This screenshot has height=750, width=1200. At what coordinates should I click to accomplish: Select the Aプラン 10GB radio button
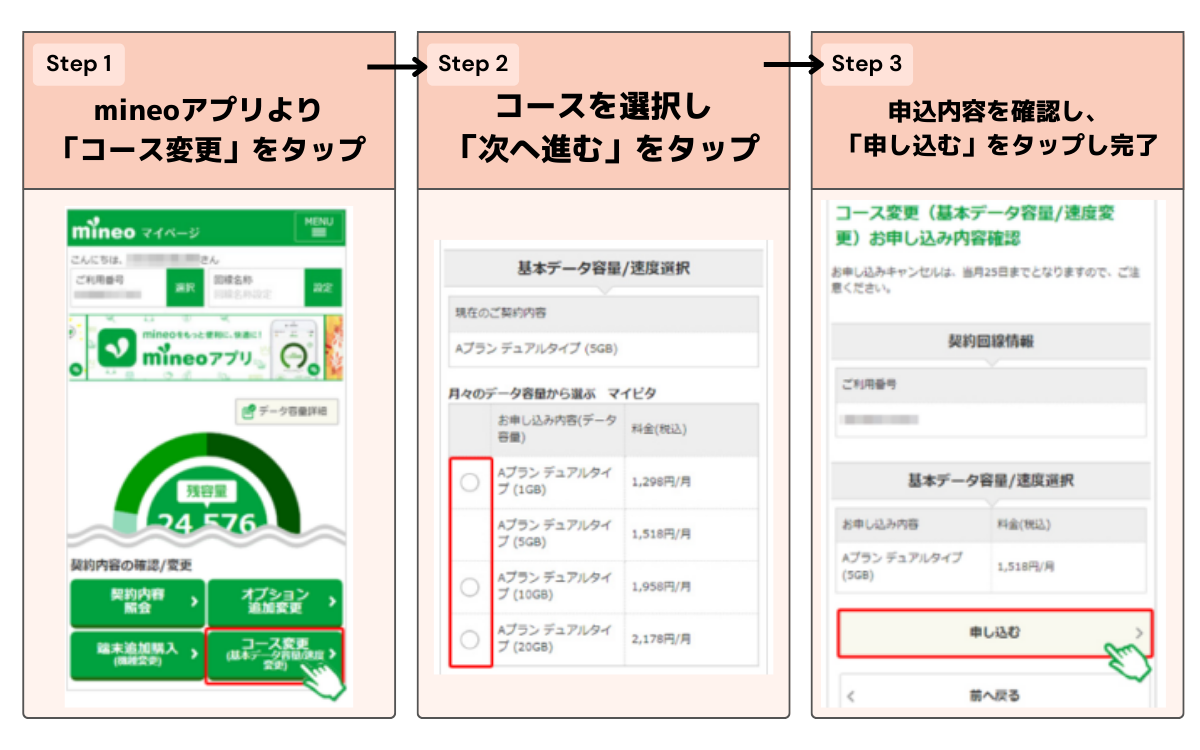tap(469, 587)
